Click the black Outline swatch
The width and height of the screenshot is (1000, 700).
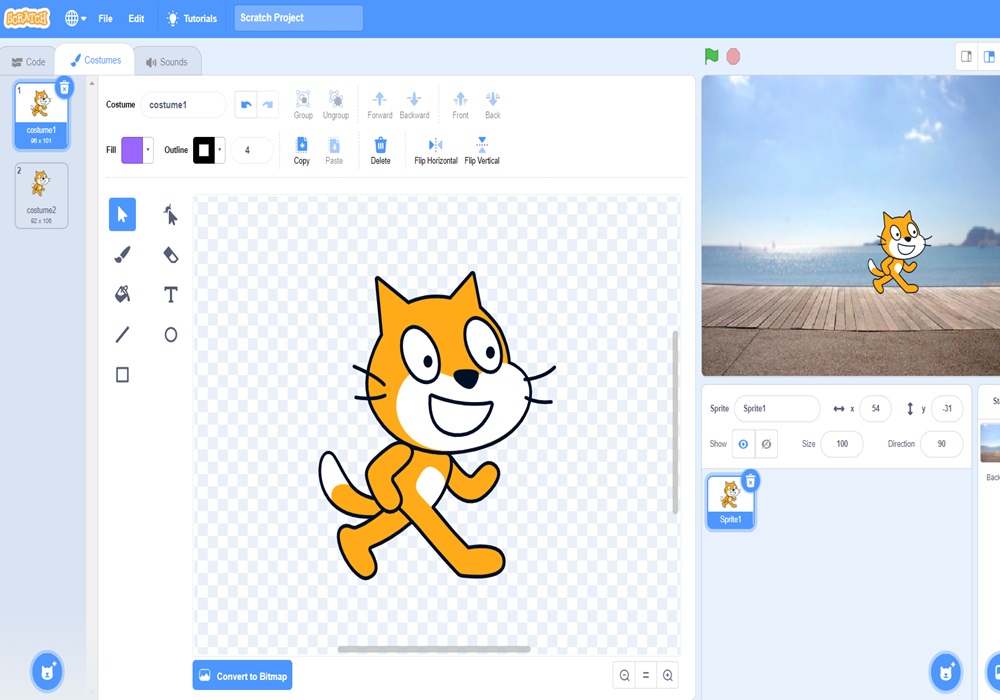[x=204, y=150]
